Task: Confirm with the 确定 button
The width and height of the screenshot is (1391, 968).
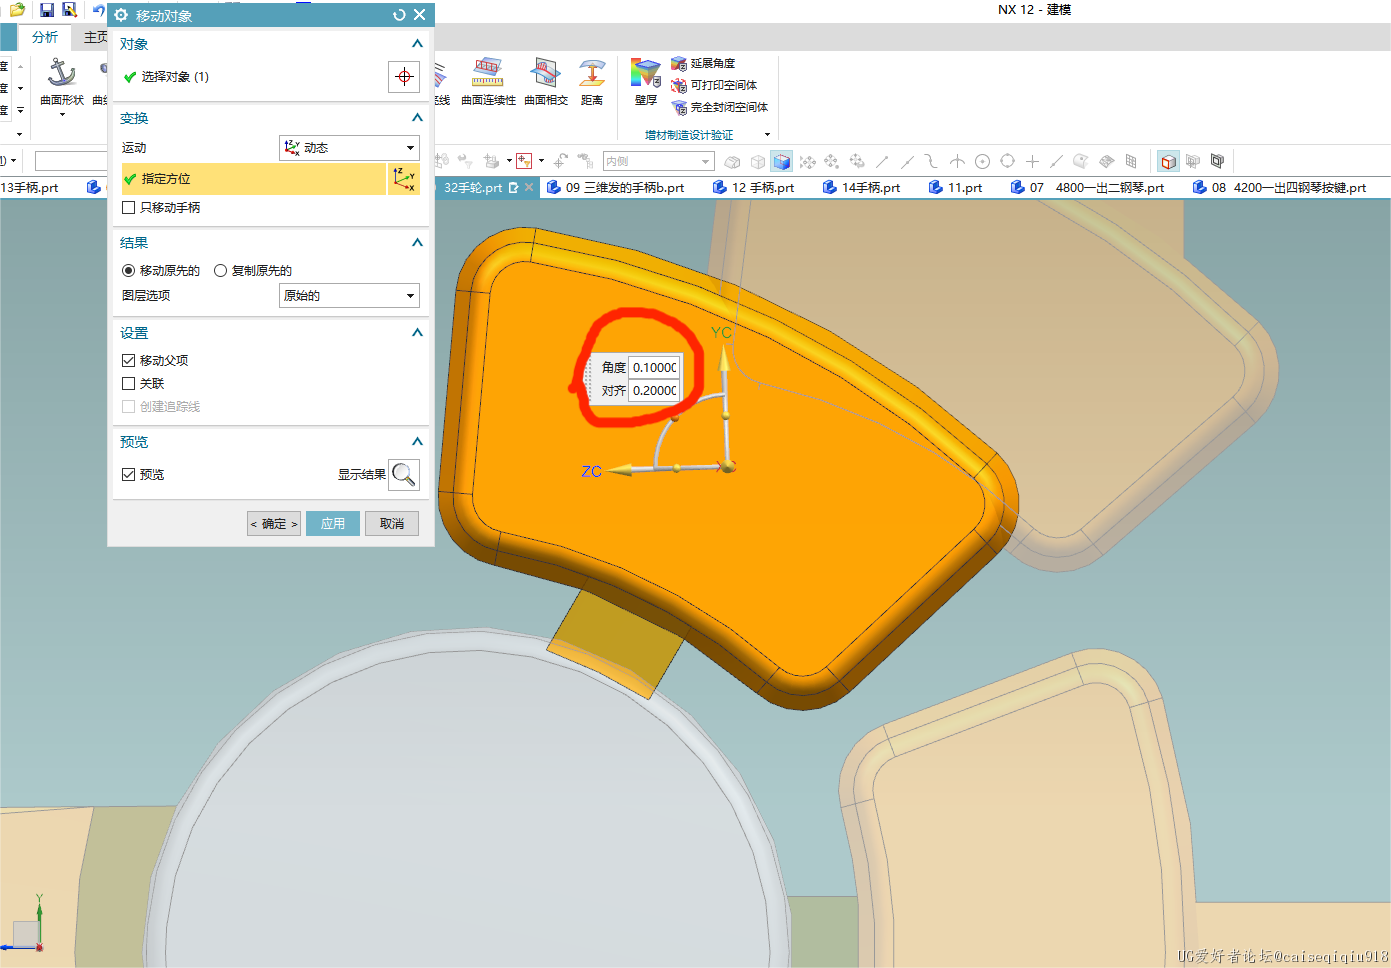Action: coord(274,524)
